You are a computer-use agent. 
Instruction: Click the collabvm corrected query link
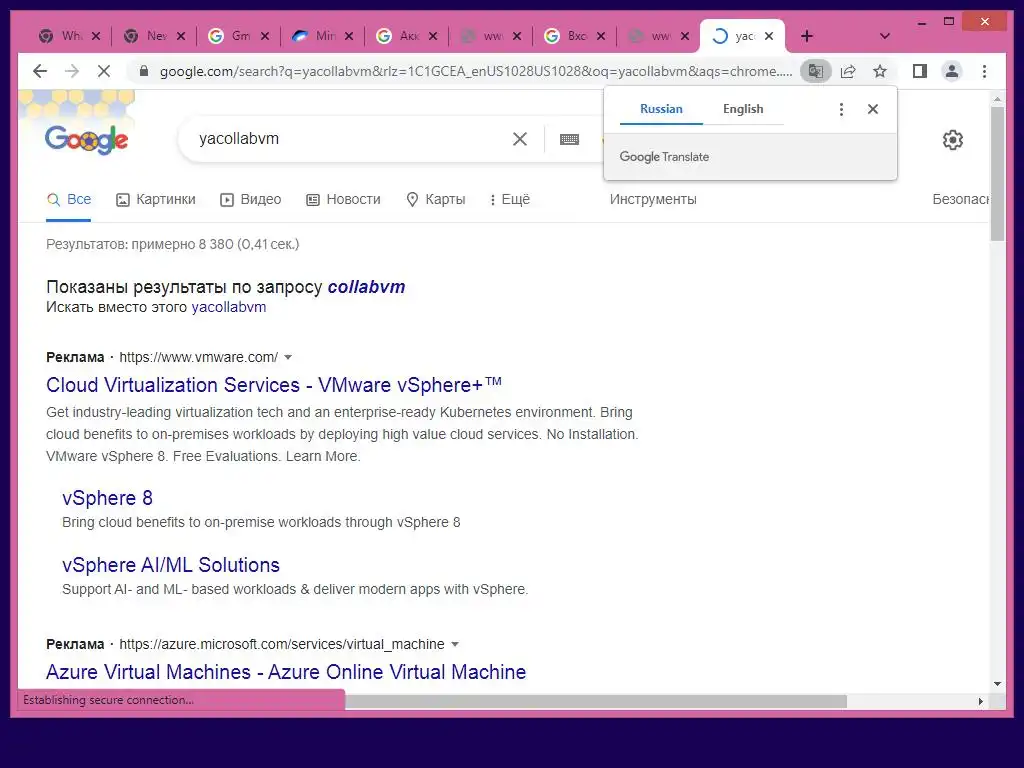point(366,287)
